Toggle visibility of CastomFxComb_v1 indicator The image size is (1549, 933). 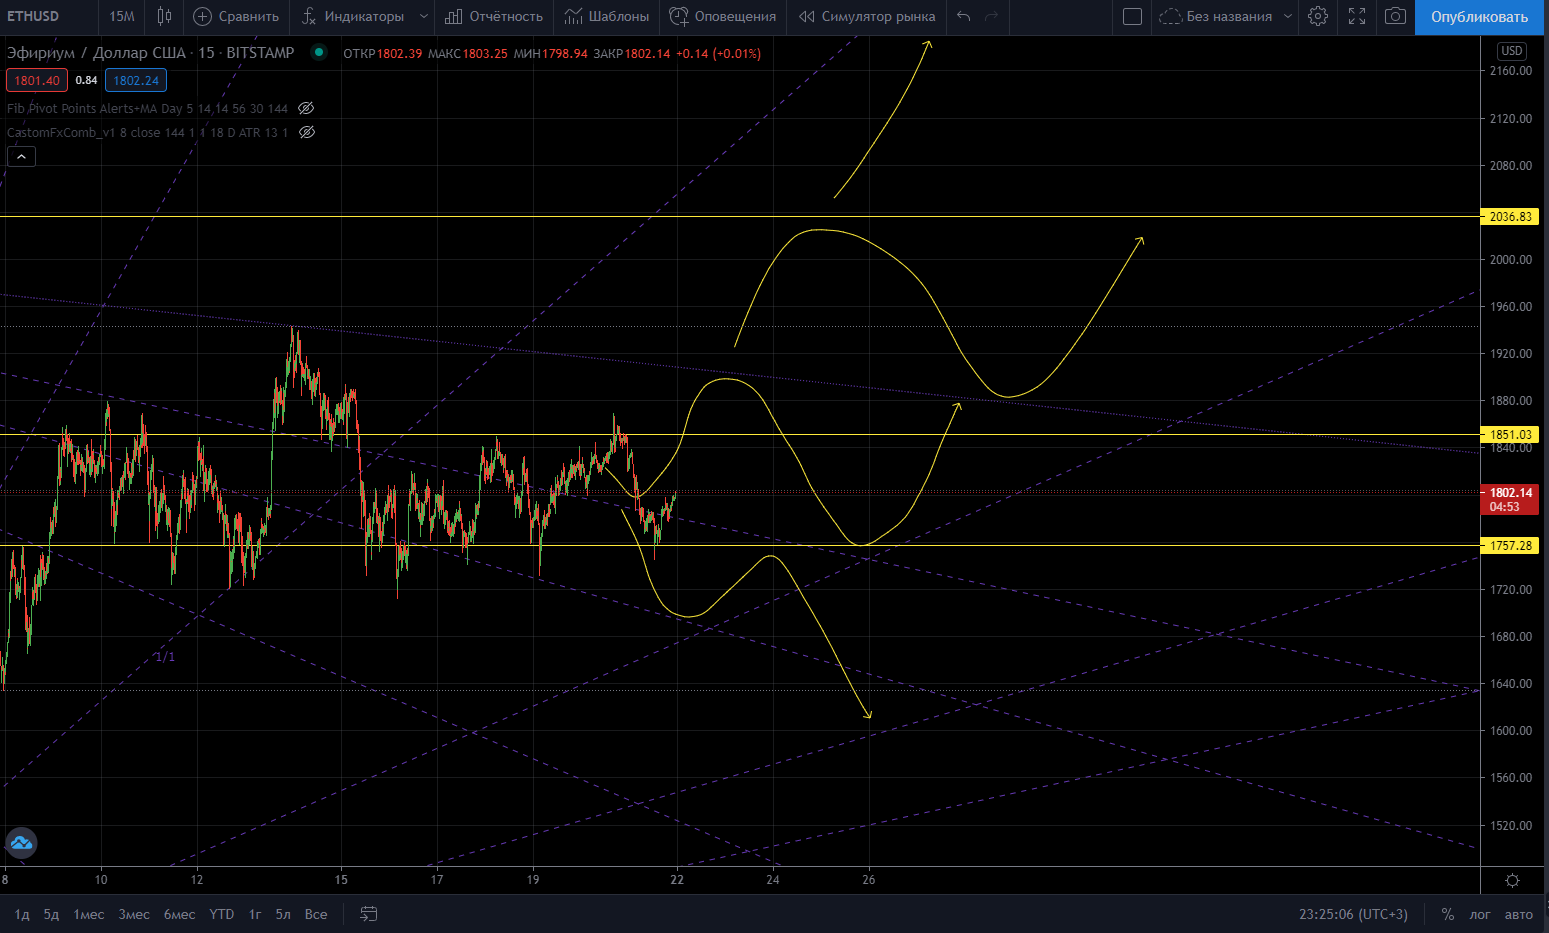click(x=307, y=132)
